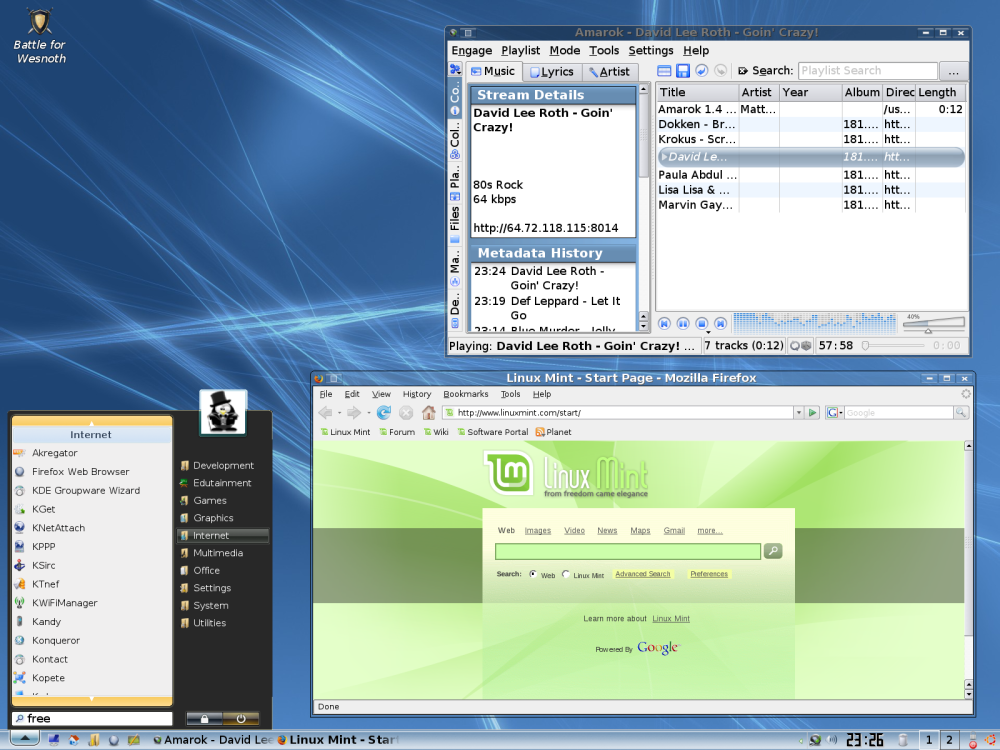Viewport: 1000px width, 750px height.
Task: Click the start menu lock screen button
Action: point(204,719)
